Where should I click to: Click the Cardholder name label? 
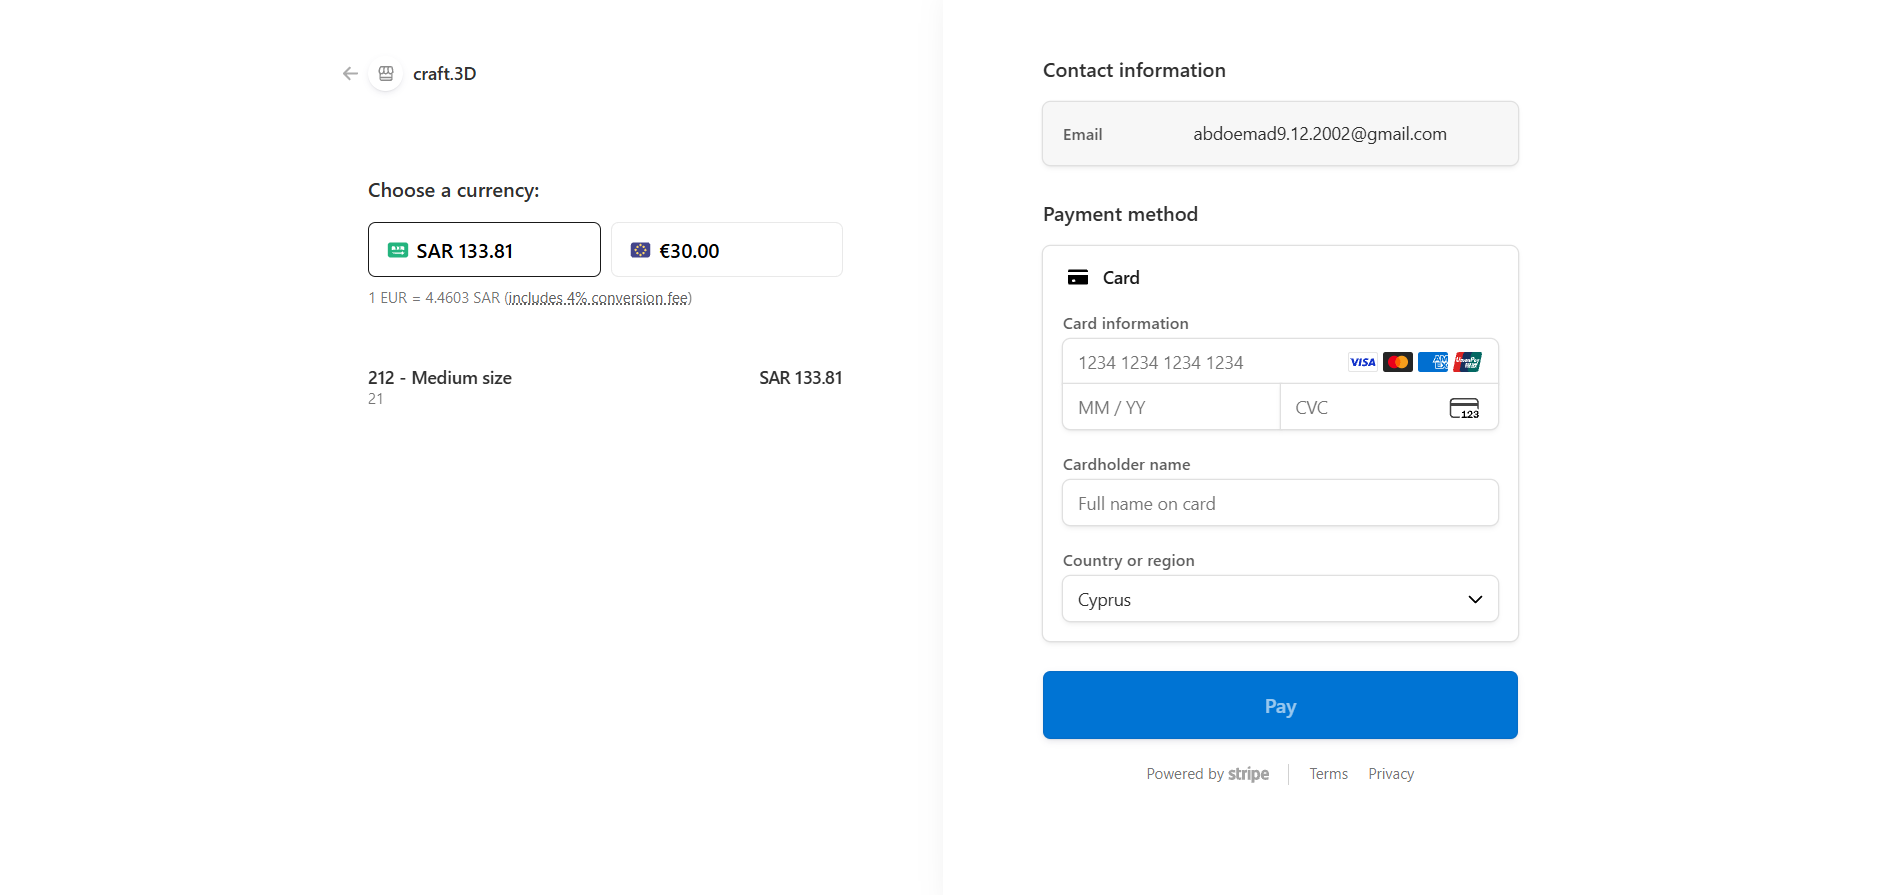click(x=1126, y=464)
